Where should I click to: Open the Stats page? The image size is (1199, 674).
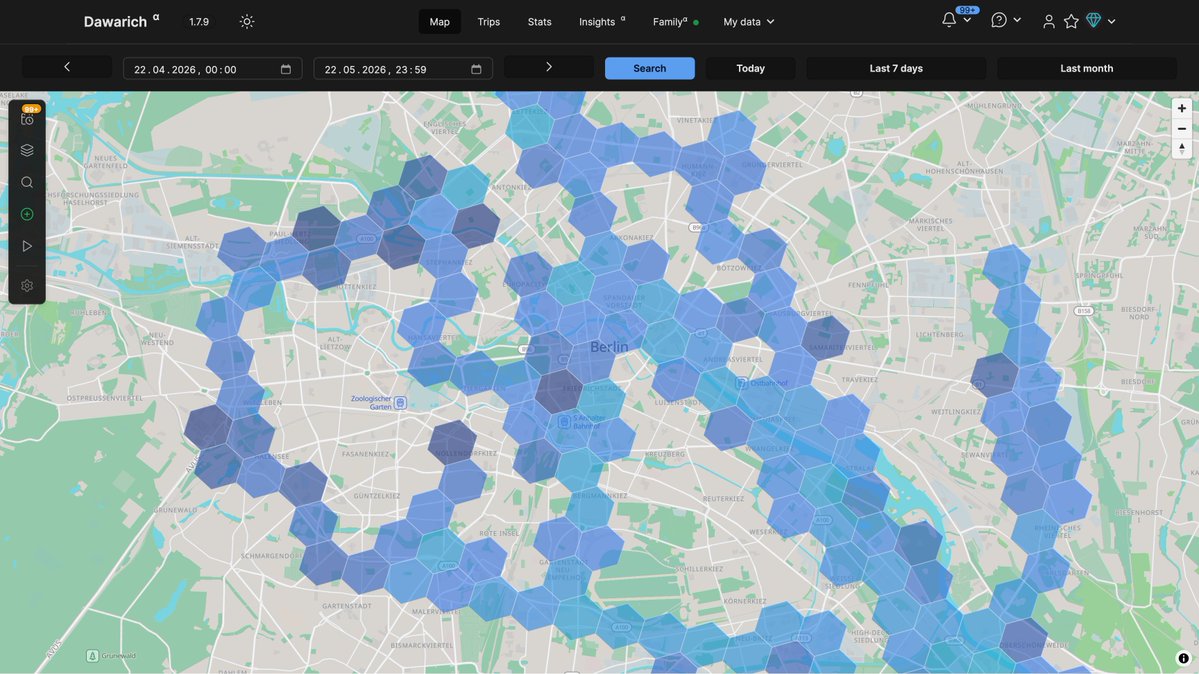(539, 21)
